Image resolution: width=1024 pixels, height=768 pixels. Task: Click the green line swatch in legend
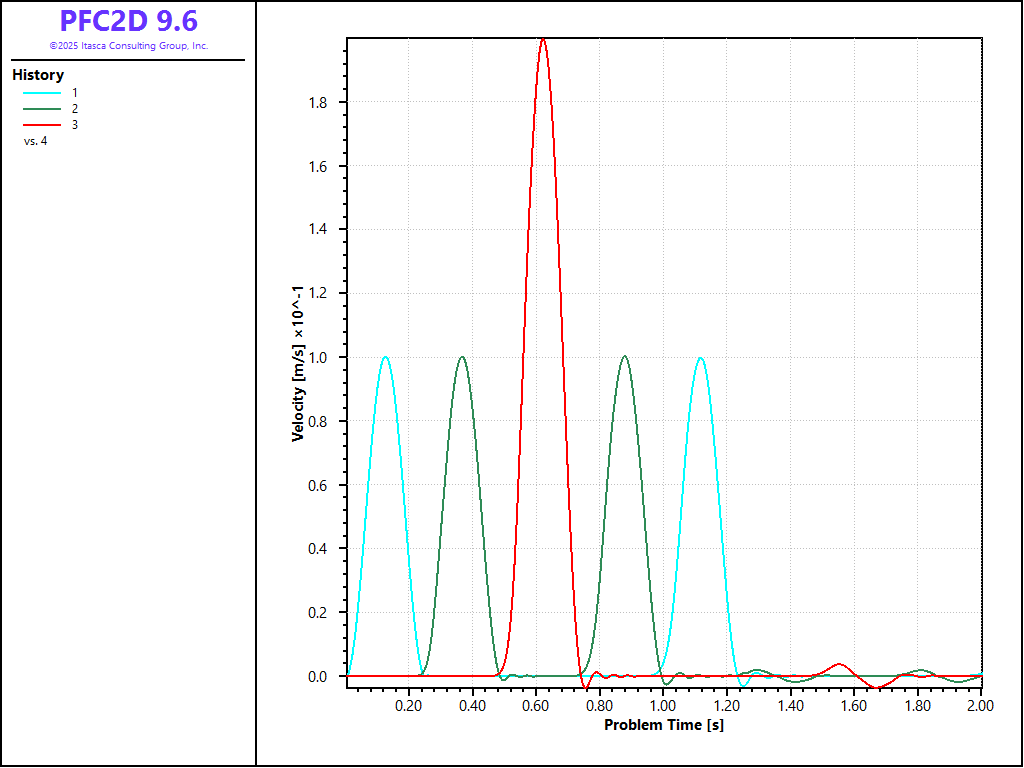42,108
